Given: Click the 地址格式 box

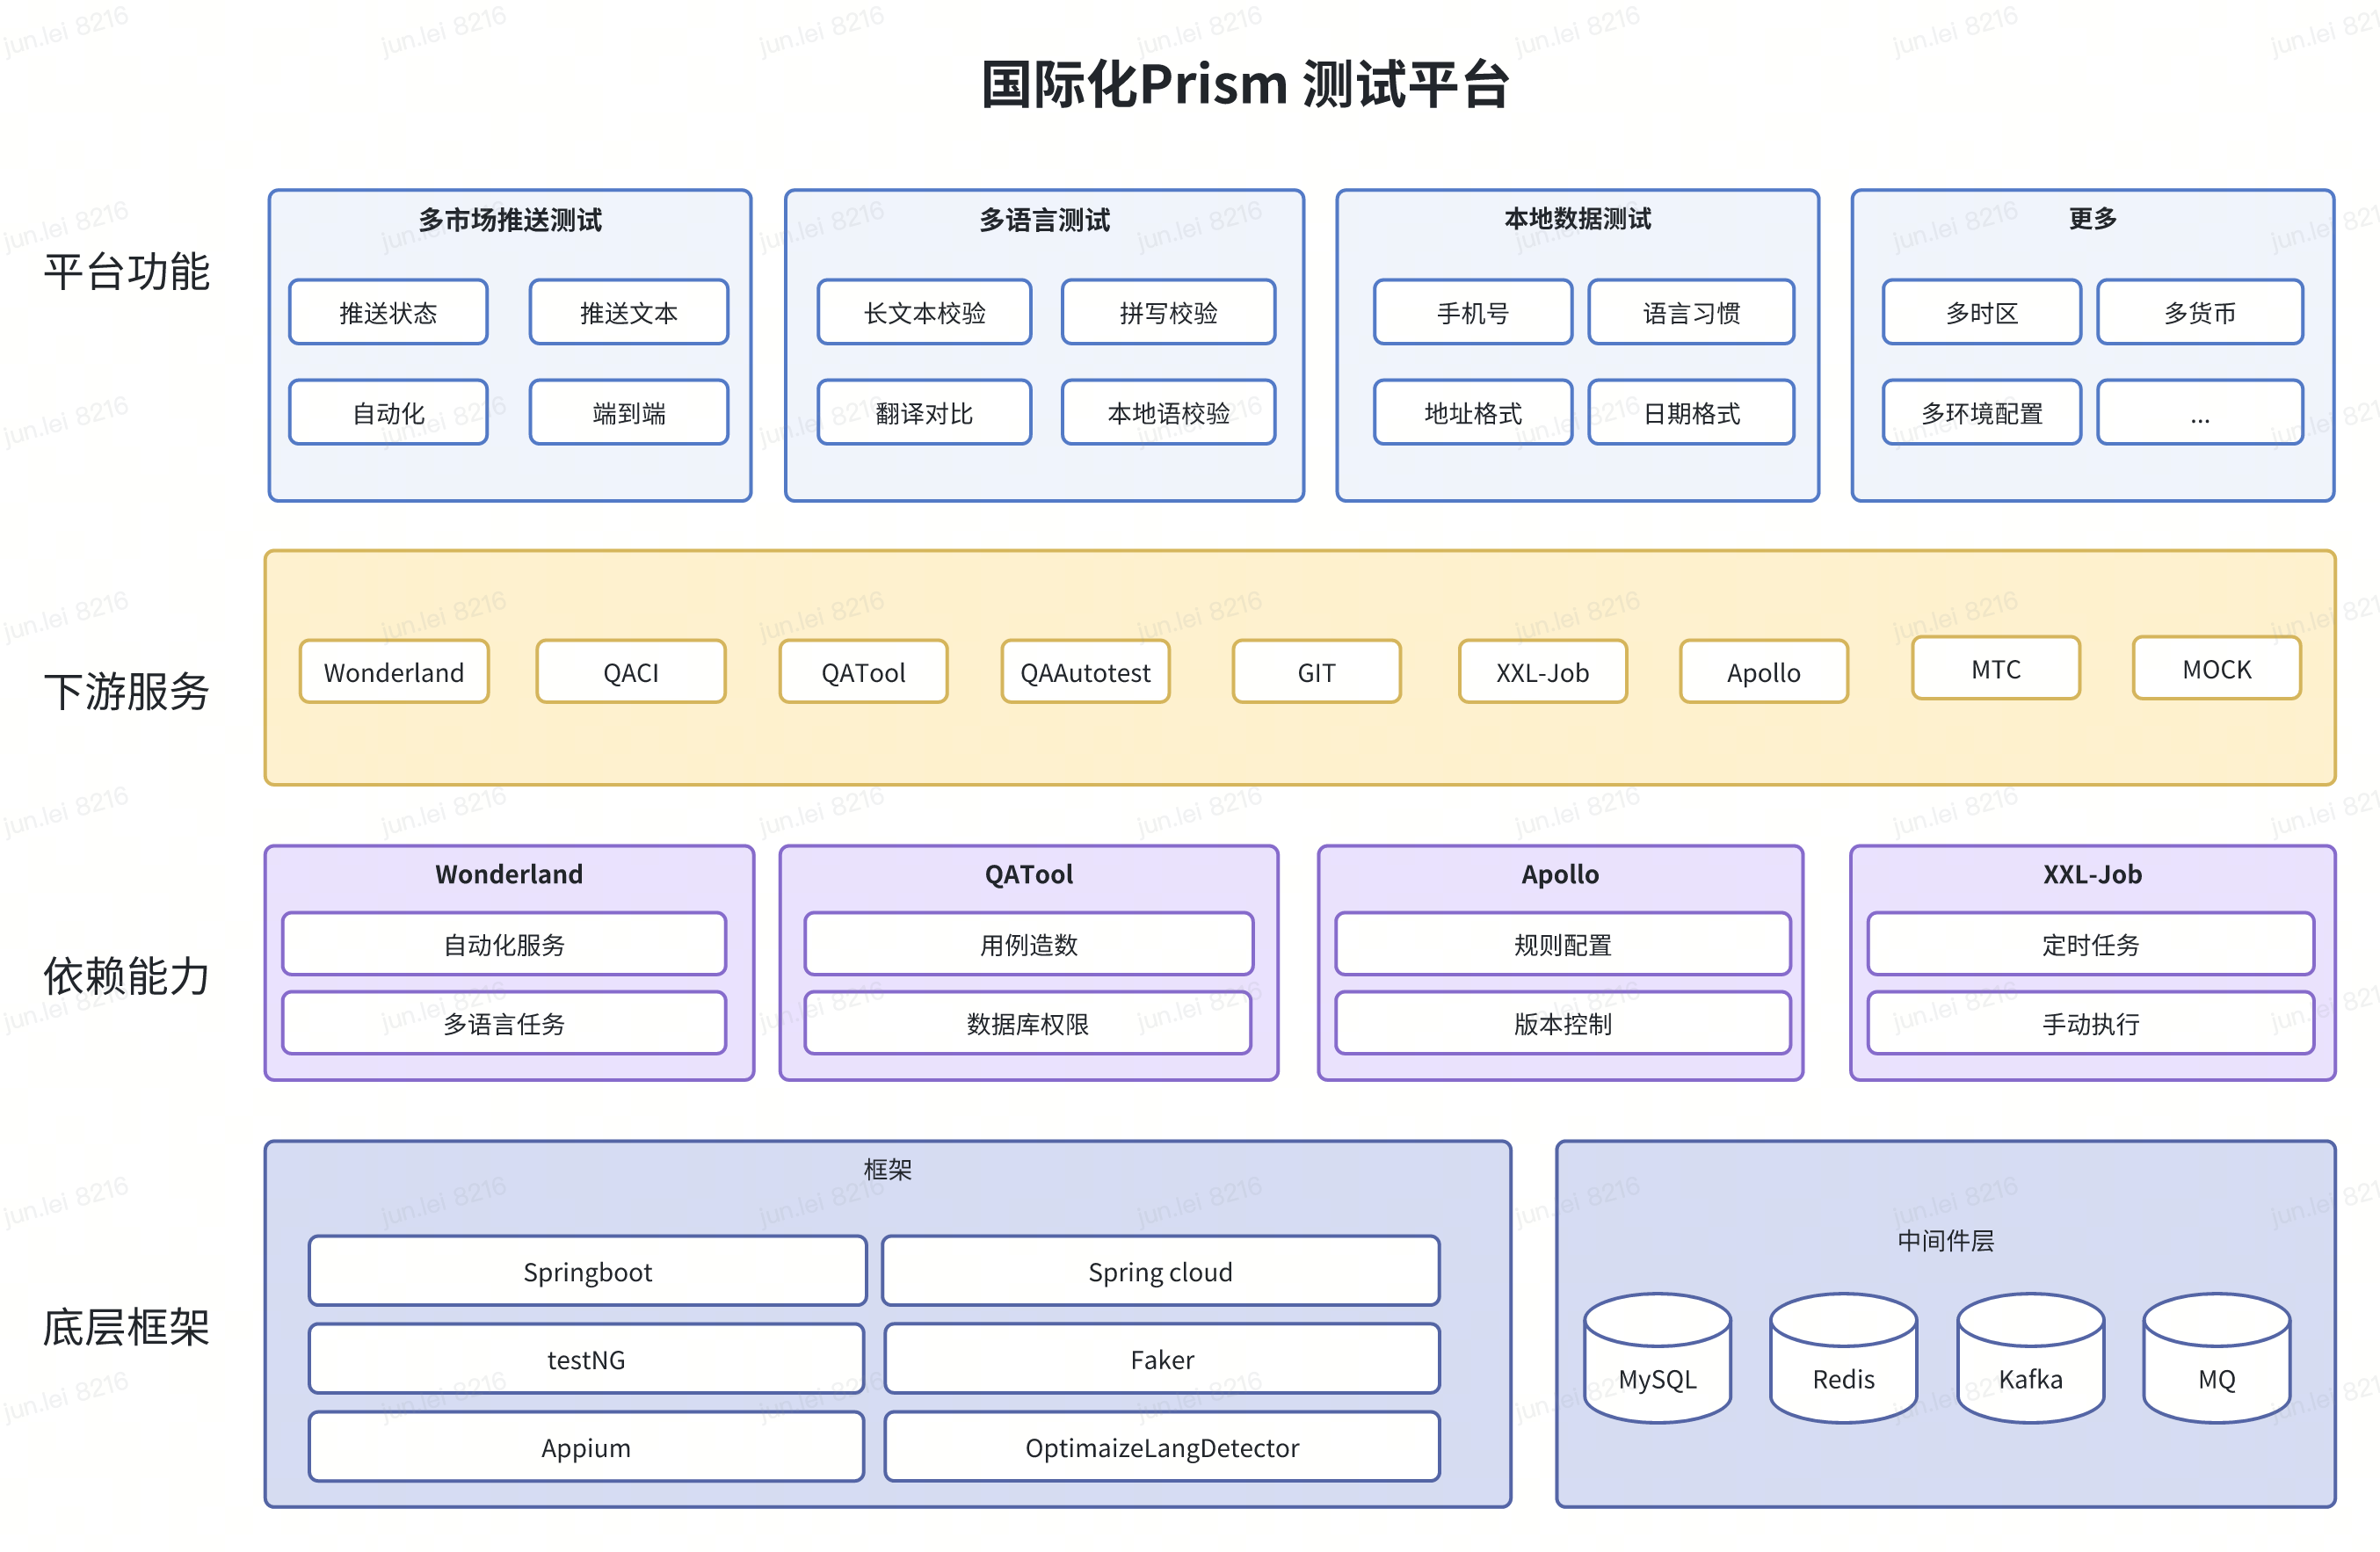Looking at the screenshot, I should click(1472, 412).
